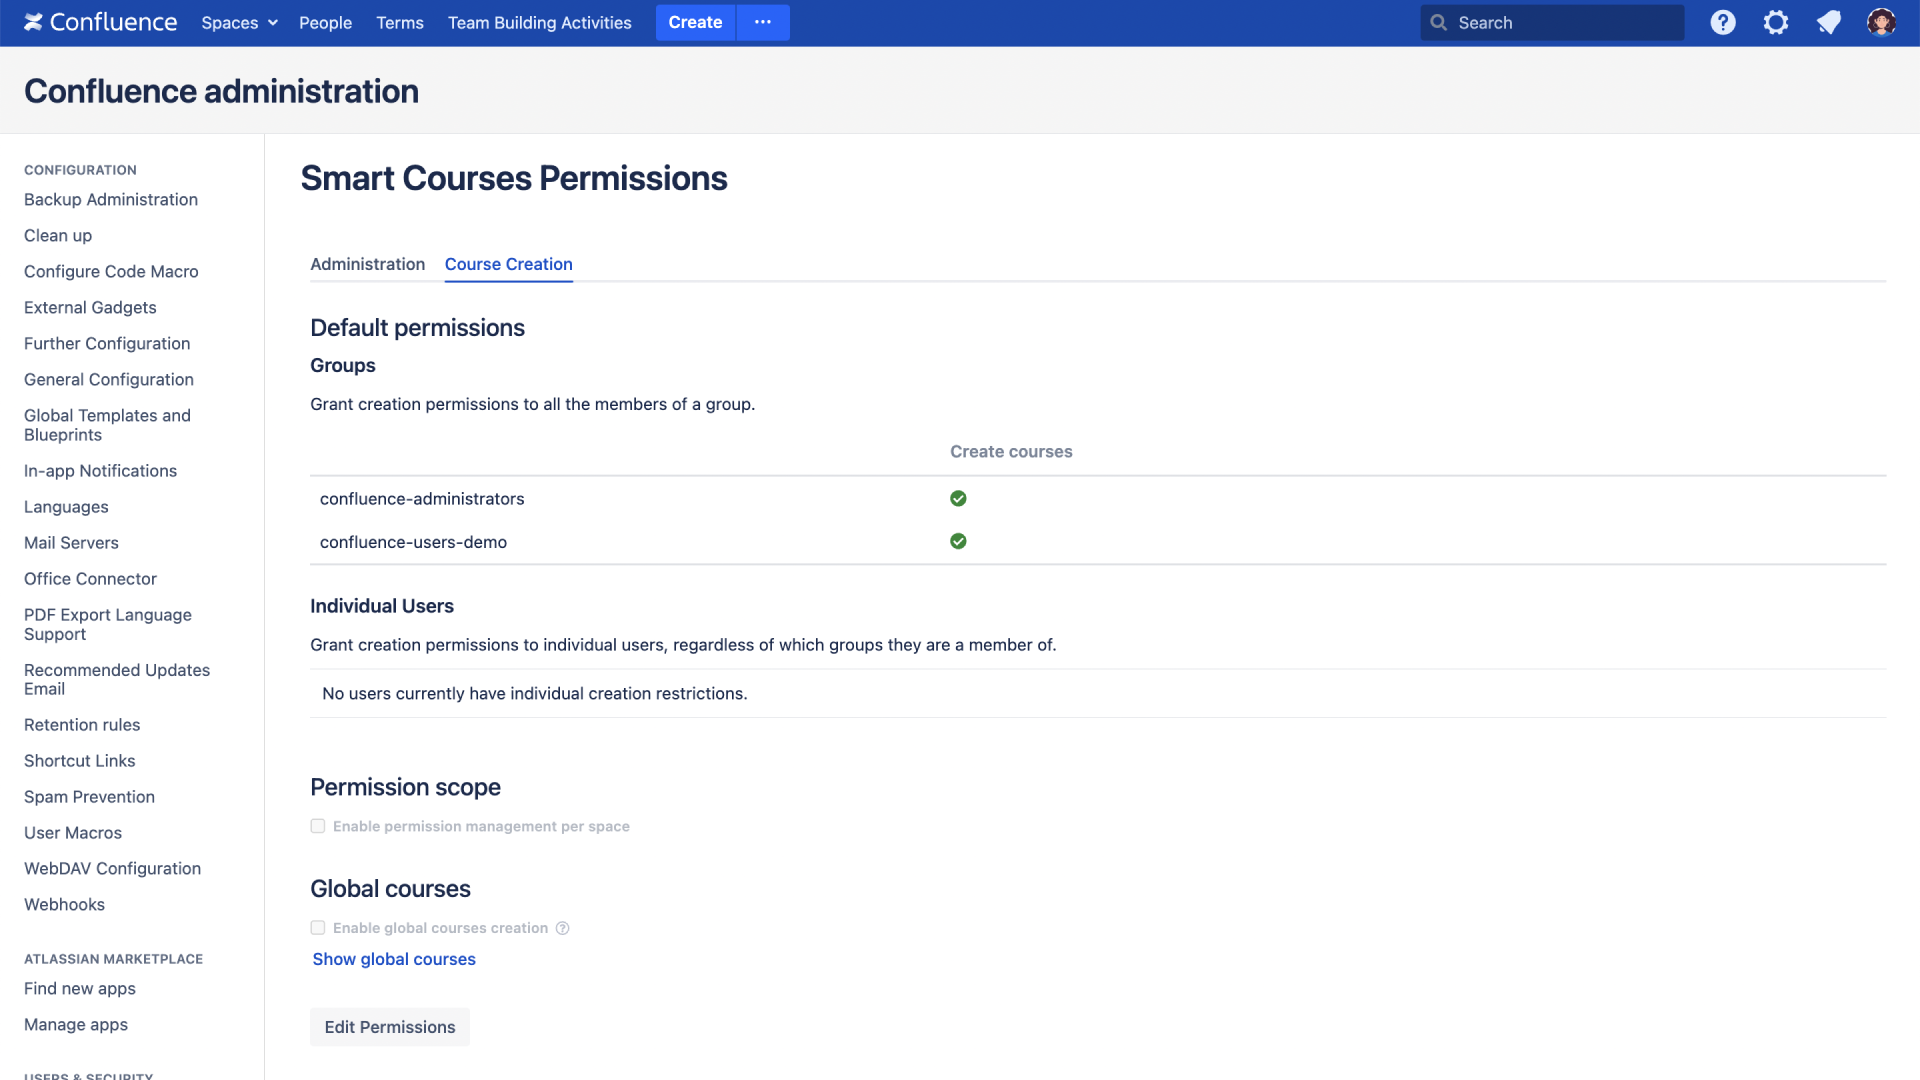Open Shortcut Links in sidebar
This screenshot has height=1080, width=1920.
click(79, 761)
